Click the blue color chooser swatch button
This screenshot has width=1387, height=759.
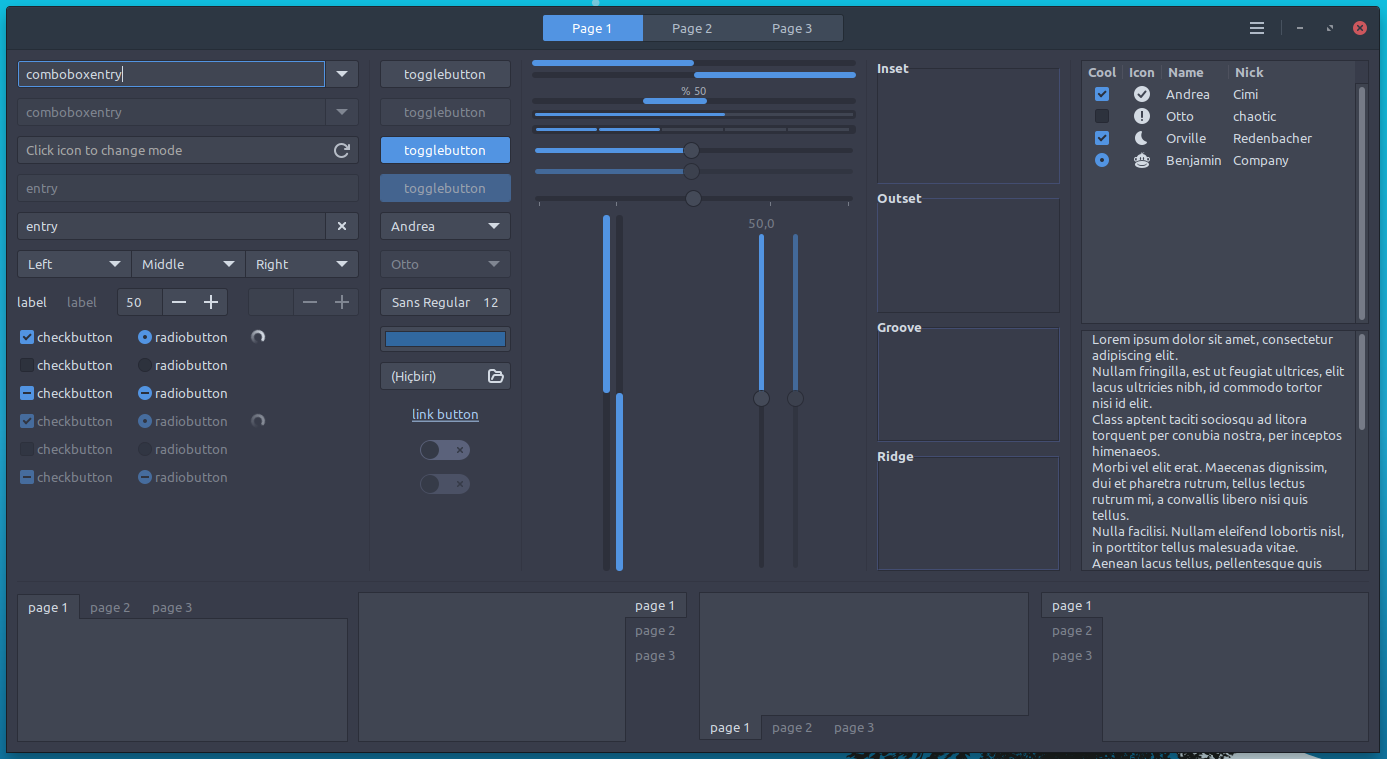point(445,339)
